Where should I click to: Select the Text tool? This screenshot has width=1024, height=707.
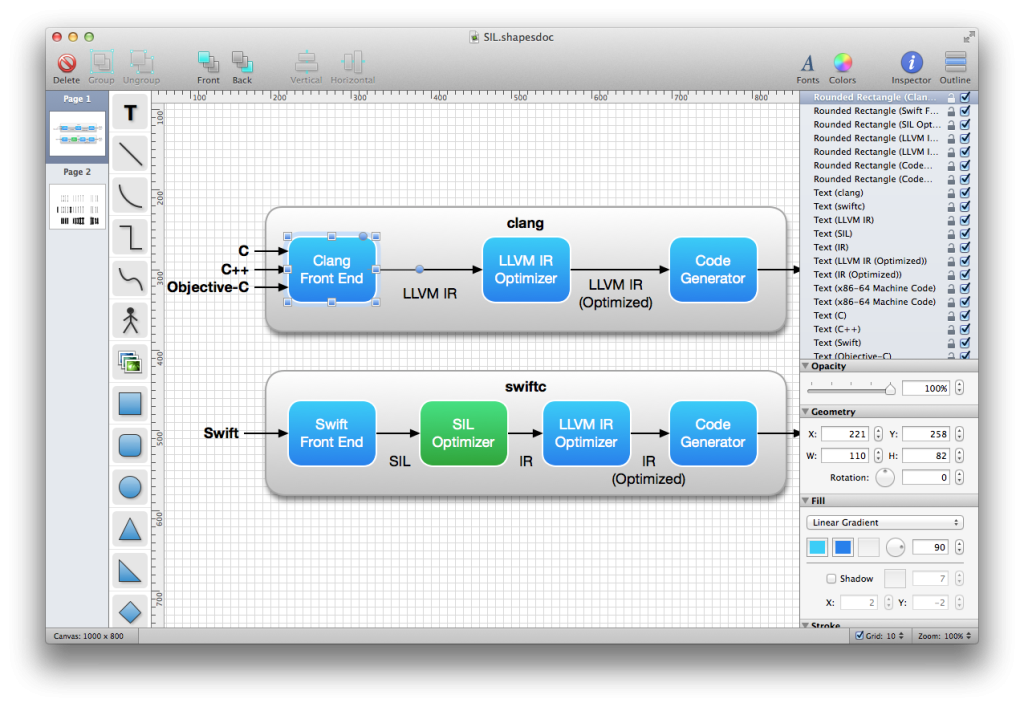[129, 112]
